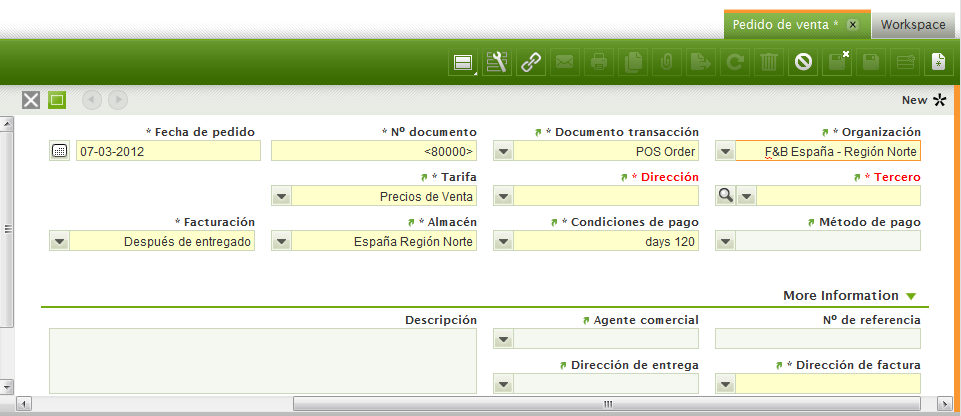Click the plain save floppy disk icon

(871, 62)
